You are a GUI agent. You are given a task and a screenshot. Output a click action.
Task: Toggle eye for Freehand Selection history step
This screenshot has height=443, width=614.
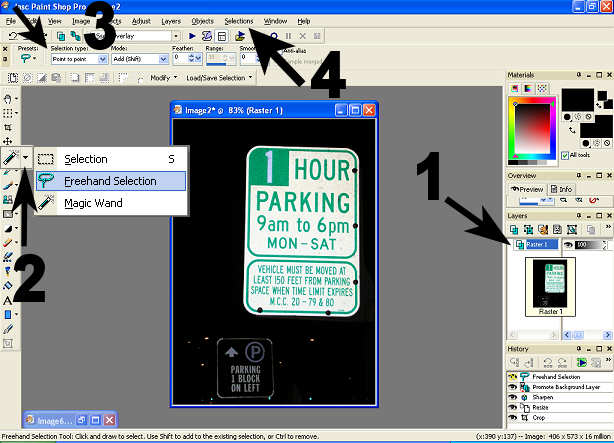pyautogui.click(x=512, y=377)
